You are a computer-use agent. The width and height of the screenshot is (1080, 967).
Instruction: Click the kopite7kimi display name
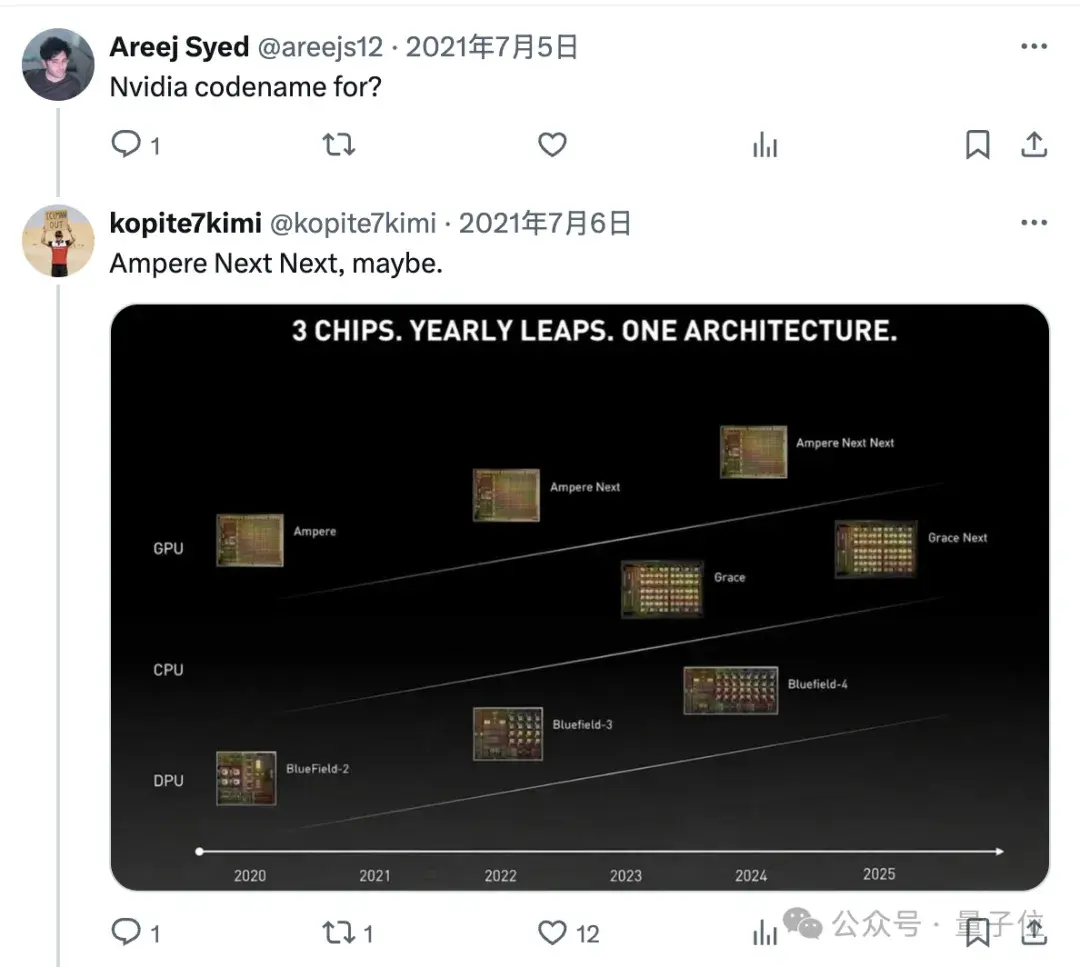[x=185, y=223]
